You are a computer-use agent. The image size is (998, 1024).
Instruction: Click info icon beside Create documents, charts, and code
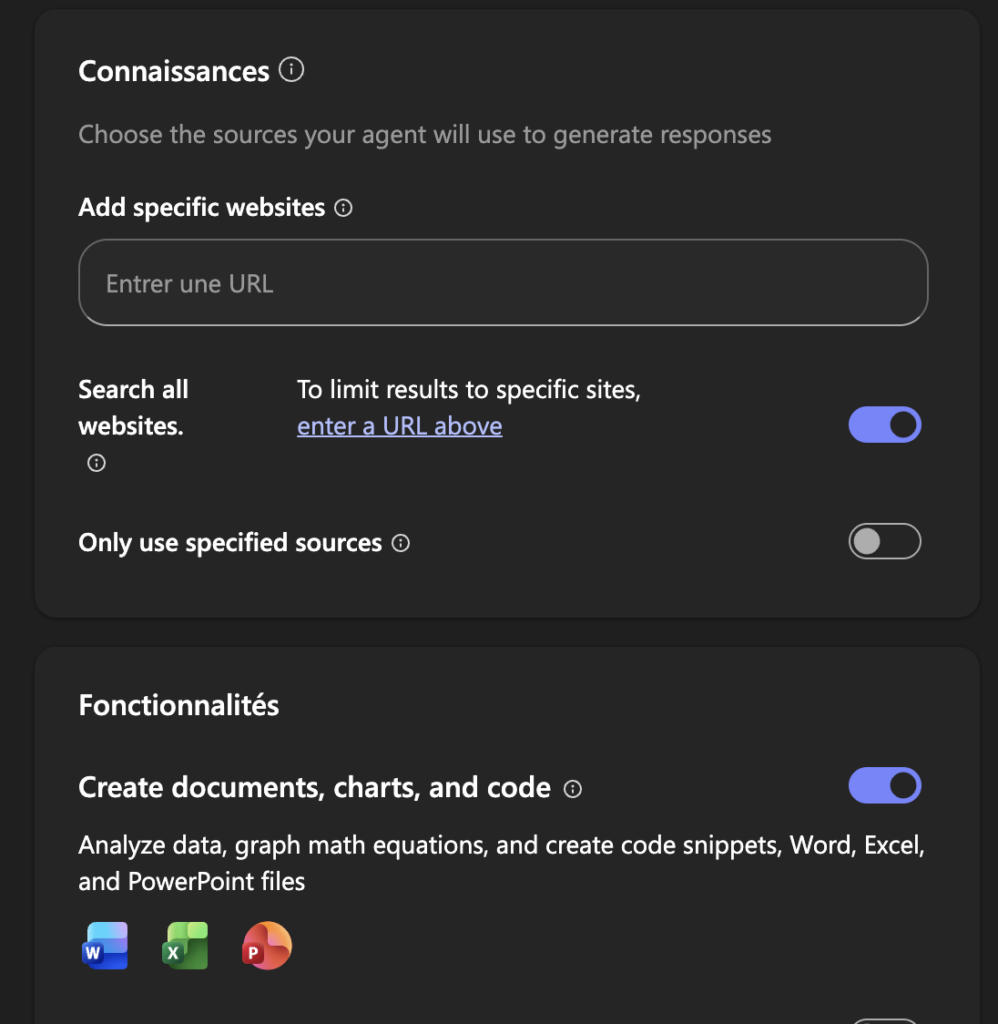click(x=573, y=788)
